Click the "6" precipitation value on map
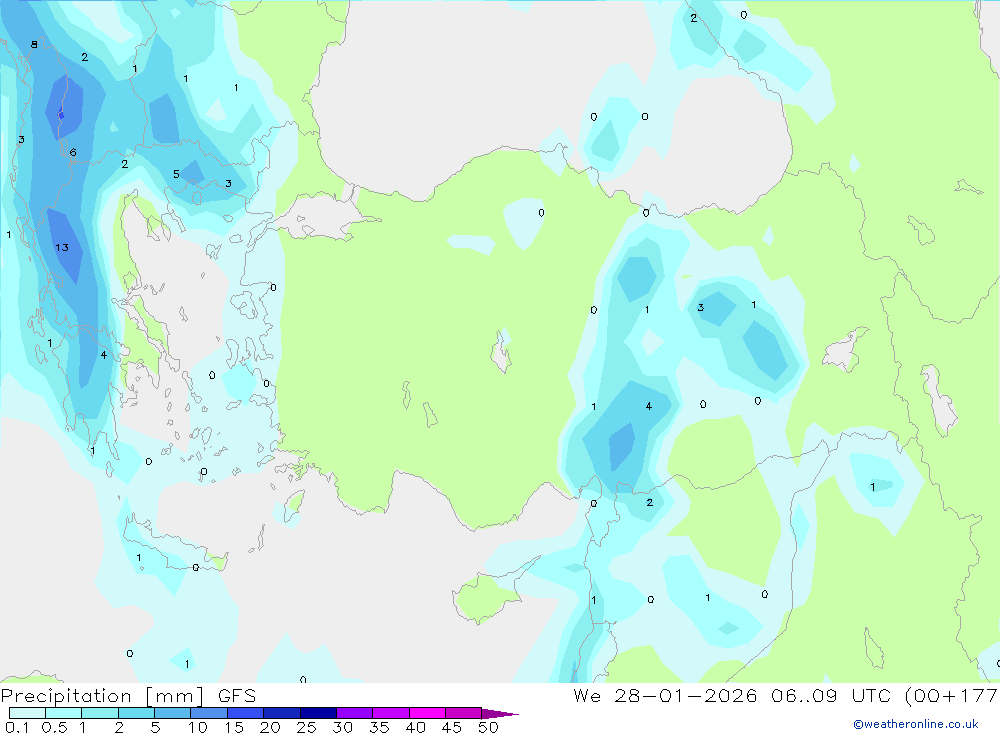 pos(73,152)
